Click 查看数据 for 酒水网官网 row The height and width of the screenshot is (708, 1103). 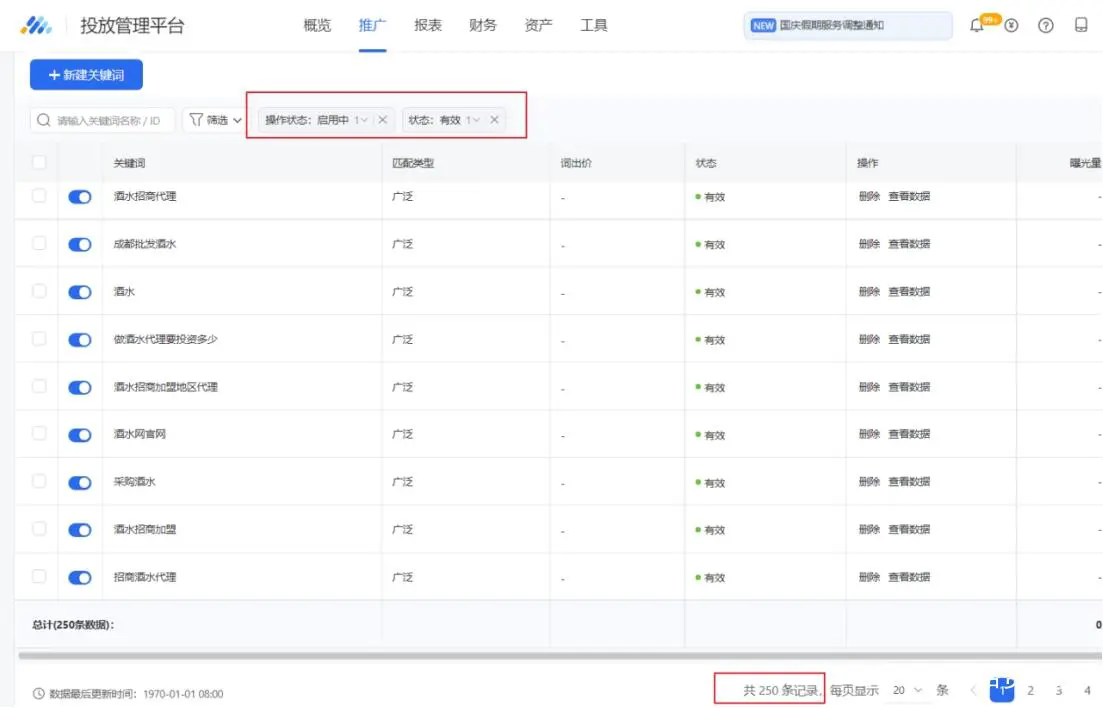click(909, 434)
